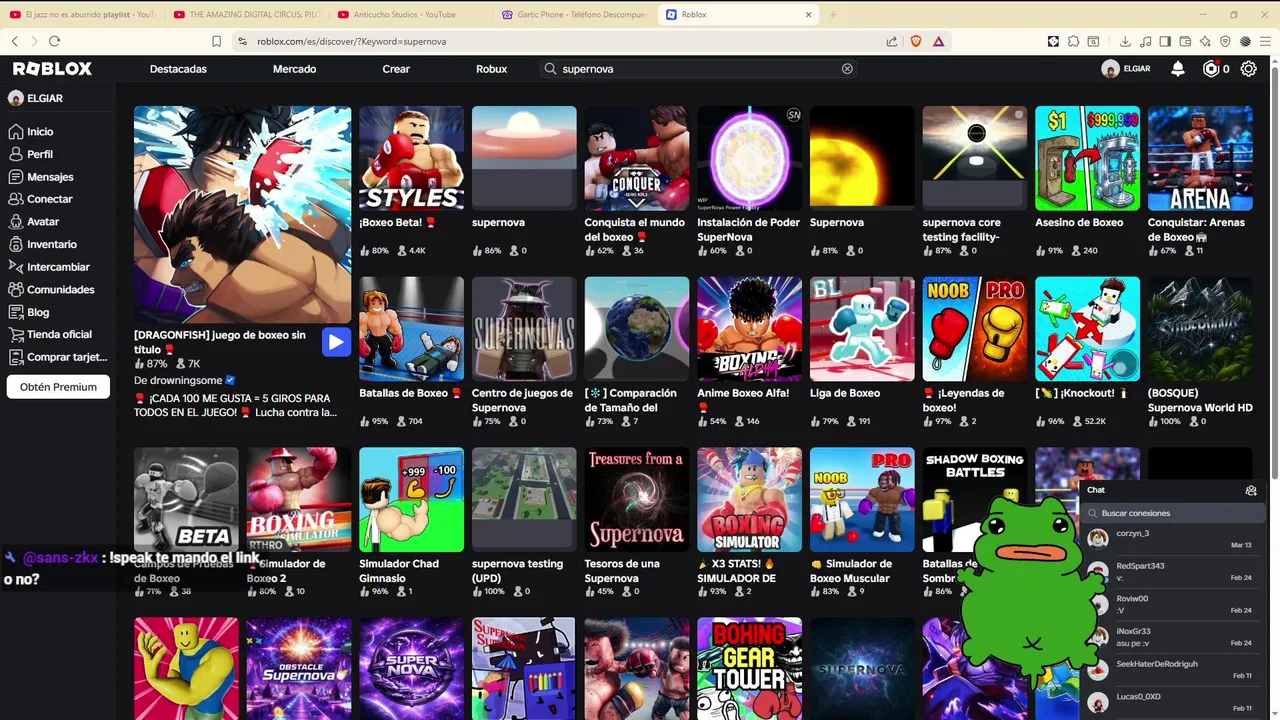Screen dimensions: 1280x720
Task: Click the Buscar conexiones chat search field
Action: pos(1173,513)
